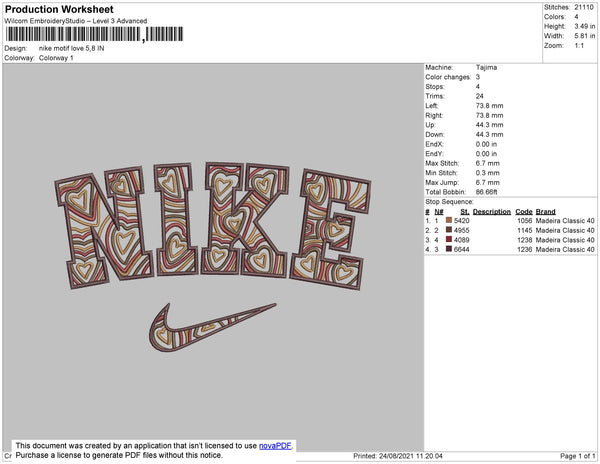Click the Width value '5.81 in'
The height and width of the screenshot is (464, 600).
(585, 36)
